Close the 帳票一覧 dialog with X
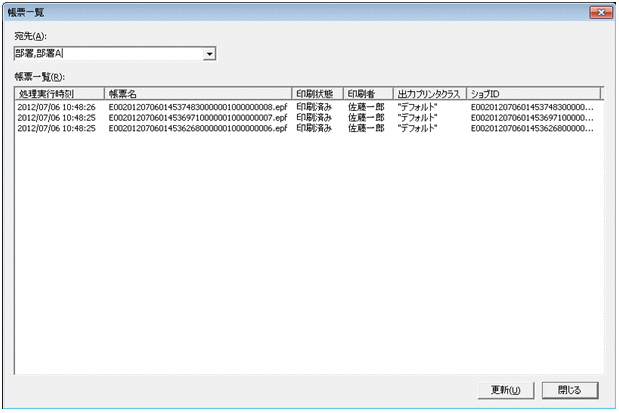Screen dimensions: 619x413 (x=601, y=13)
